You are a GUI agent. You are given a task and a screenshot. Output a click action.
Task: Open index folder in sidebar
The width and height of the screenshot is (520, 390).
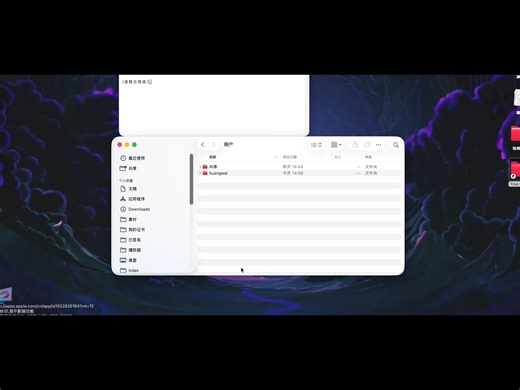(x=133, y=270)
